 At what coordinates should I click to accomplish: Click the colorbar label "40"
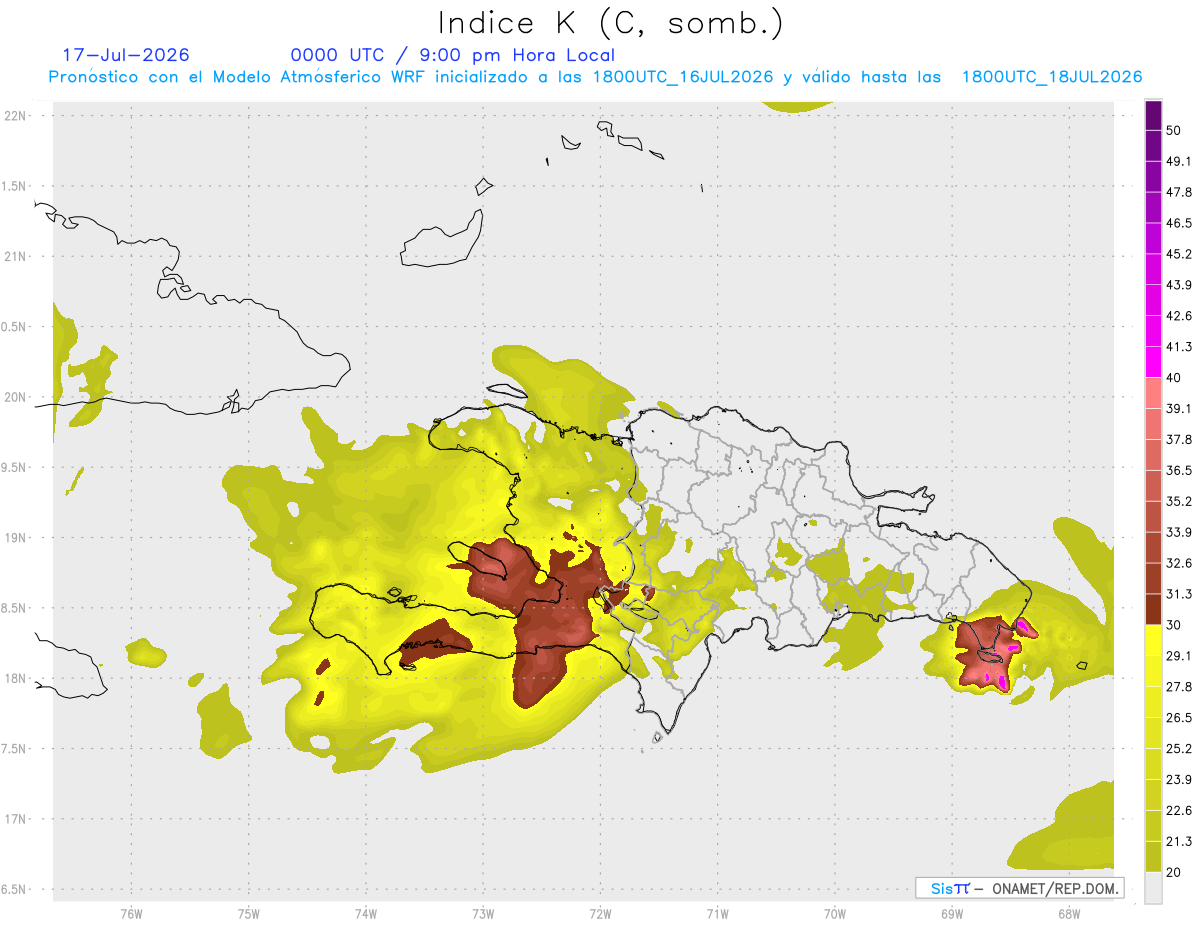pyautogui.click(x=1174, y=378)
